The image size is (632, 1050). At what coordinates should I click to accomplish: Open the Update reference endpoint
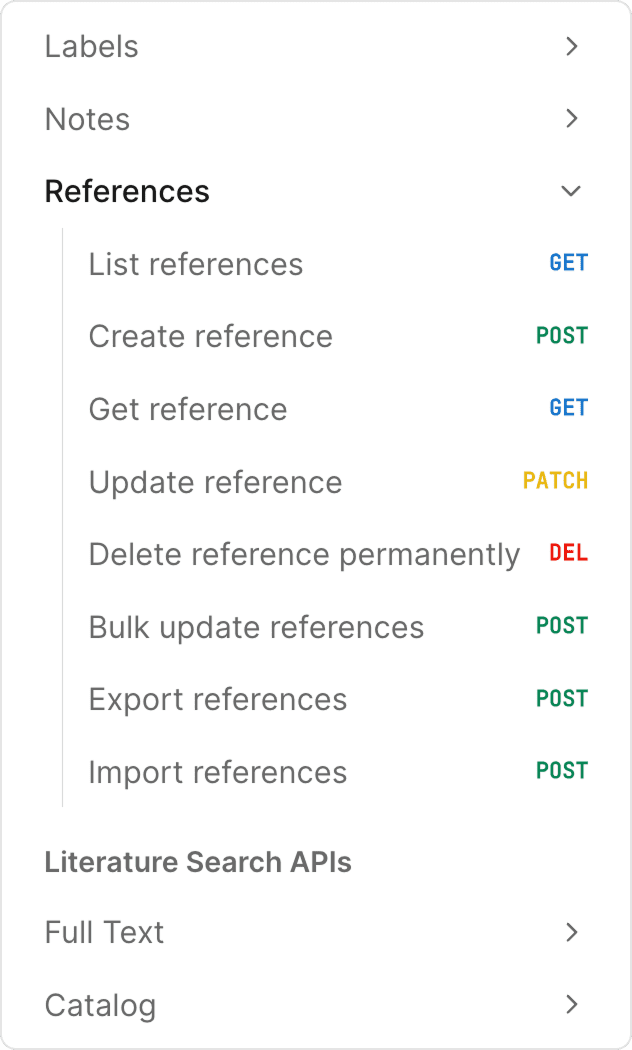pyautogui.click(x=216, y=482)
